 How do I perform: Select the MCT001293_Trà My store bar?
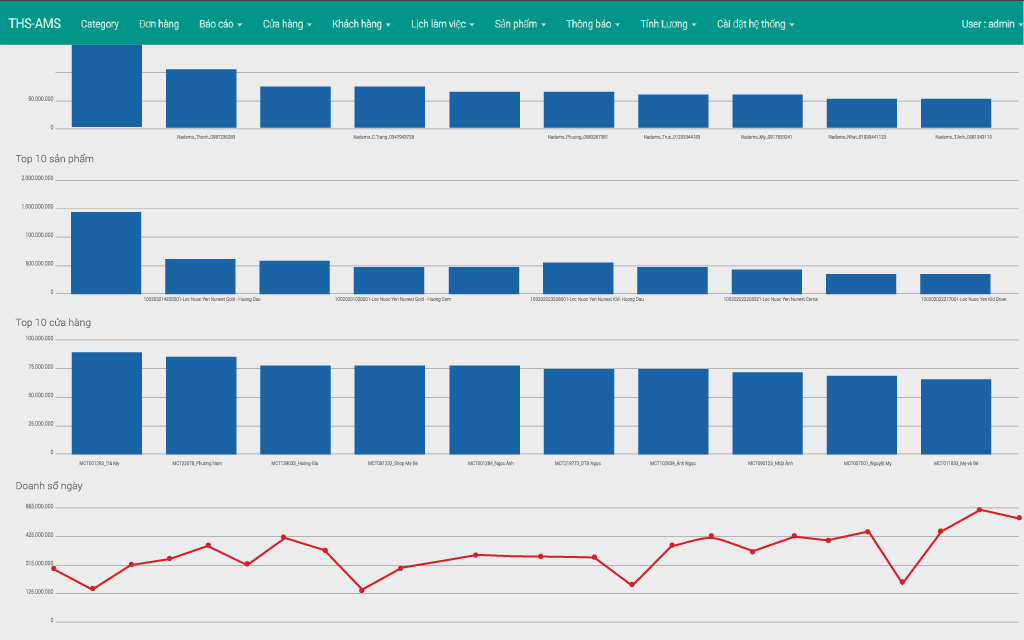tap(106, 405)
